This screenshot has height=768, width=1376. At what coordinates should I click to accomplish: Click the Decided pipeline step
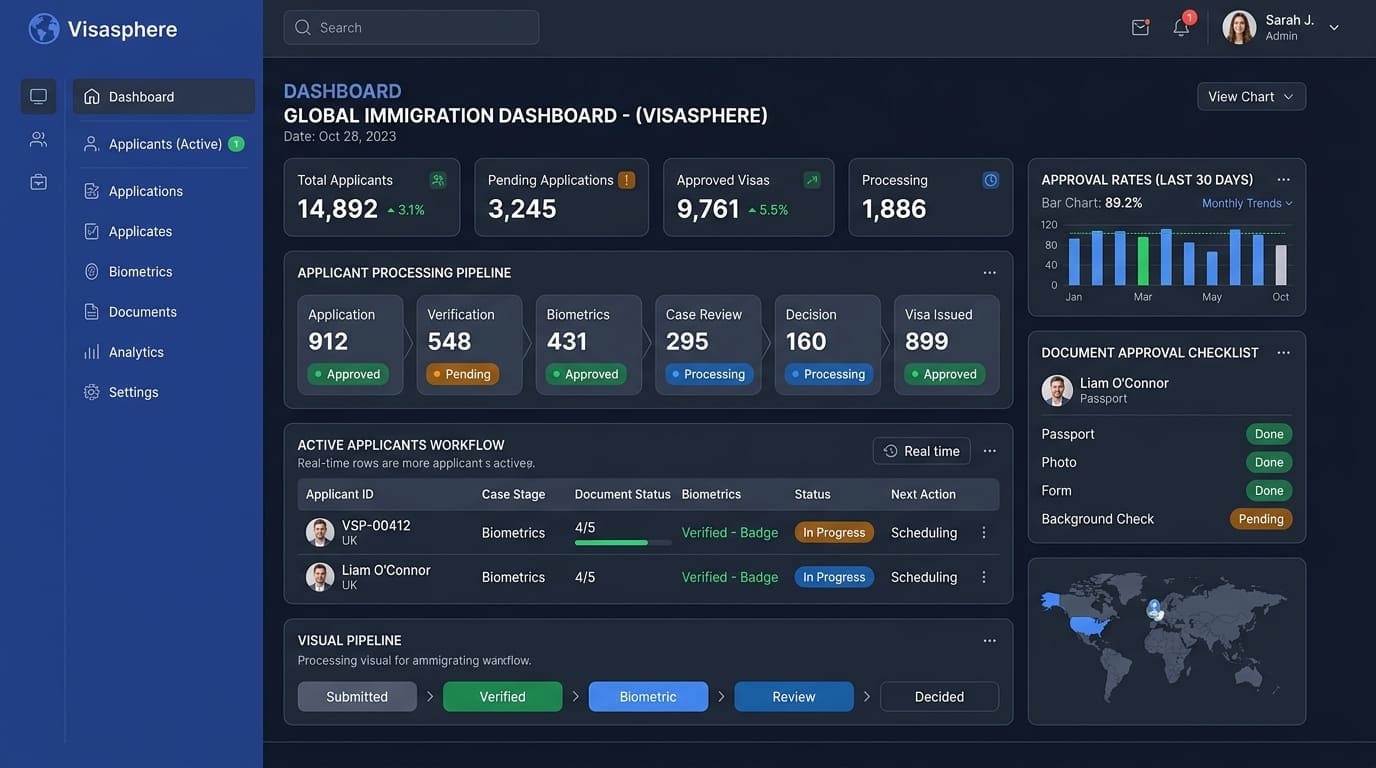939,697
